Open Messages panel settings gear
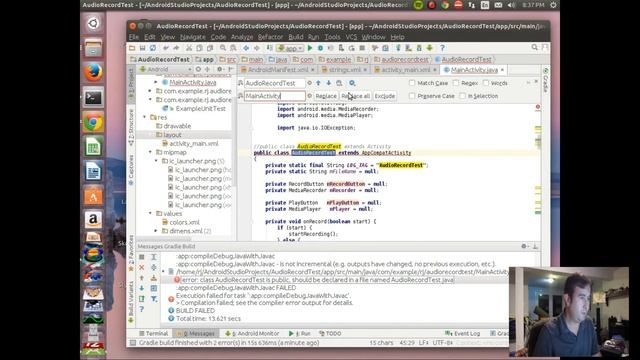 pos(524,246)
